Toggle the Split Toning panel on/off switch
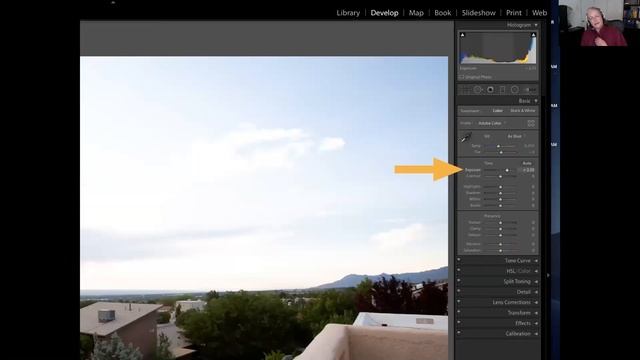The width and height of the screenshot is (640, 360). [x=459, y=281]
